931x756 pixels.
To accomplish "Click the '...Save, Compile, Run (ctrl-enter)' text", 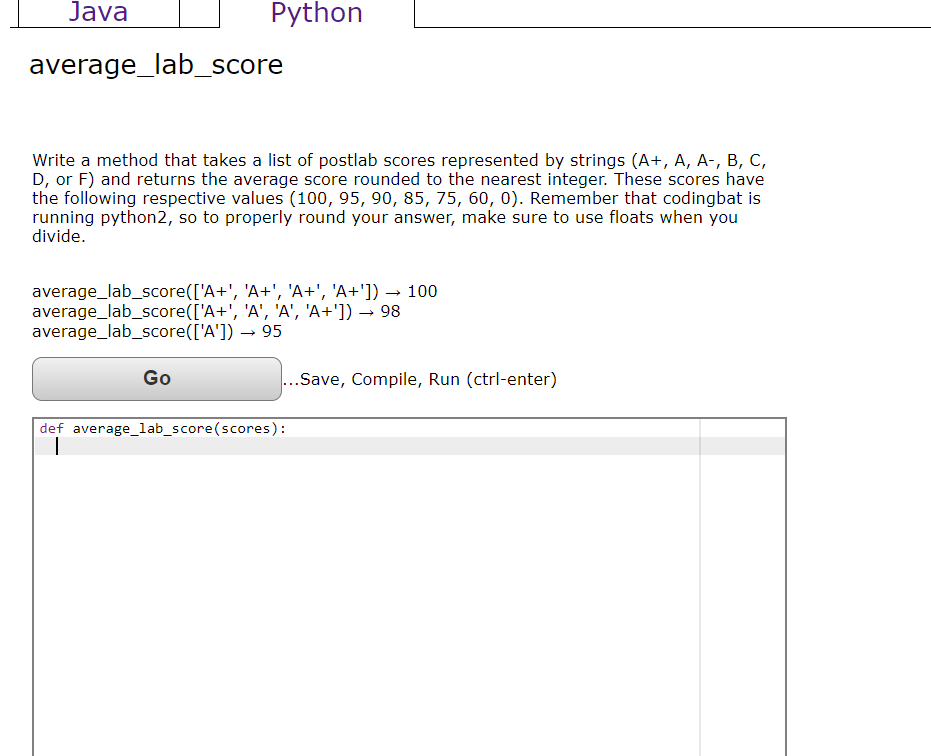I will (420, 379).
